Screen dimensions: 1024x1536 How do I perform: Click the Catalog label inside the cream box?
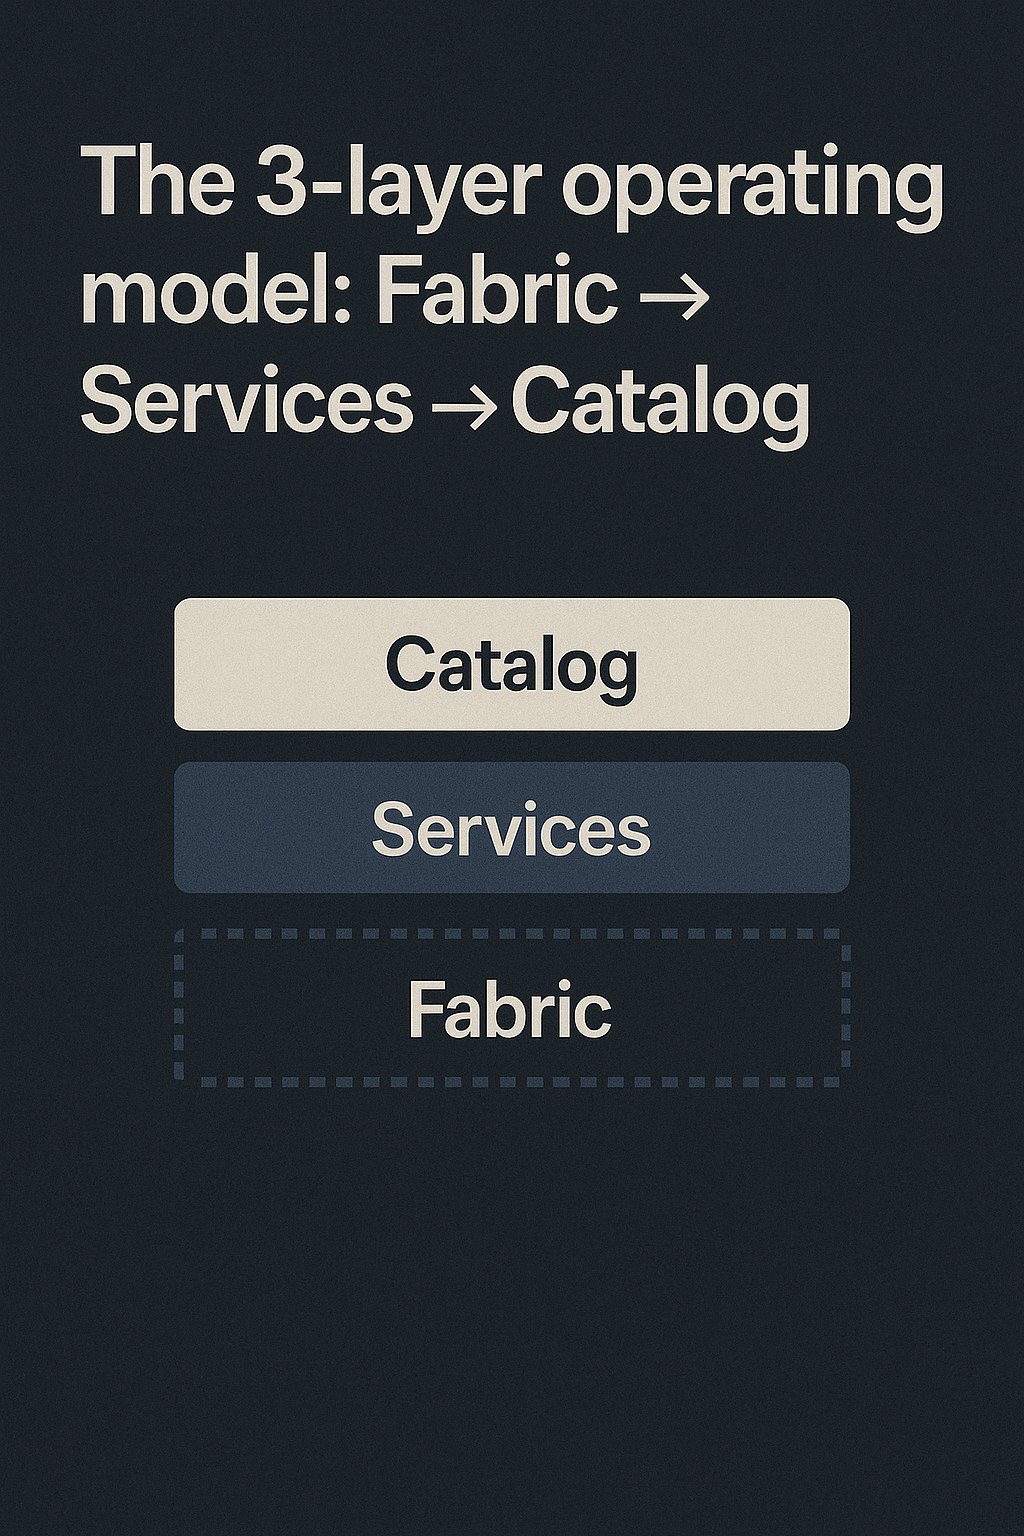pyautogui.click(x=511, y=666)
